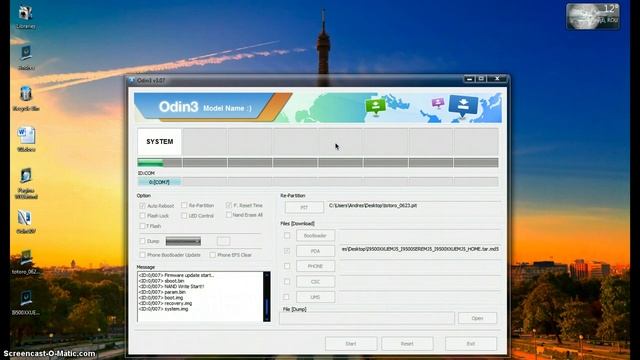Enable the LED Control checkbox
This screenshot has width=640, height=360.
(184, 216)
